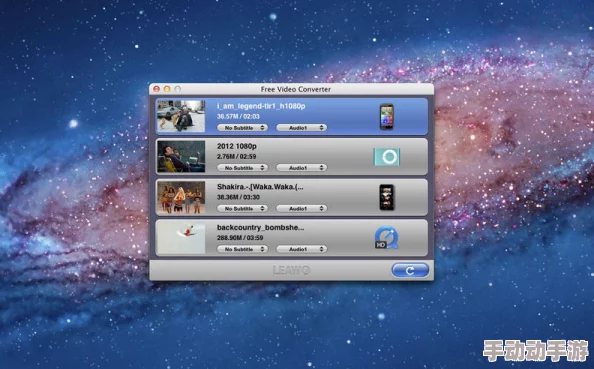Select the 2012 1080p video thumbnail

coord(181,156)
